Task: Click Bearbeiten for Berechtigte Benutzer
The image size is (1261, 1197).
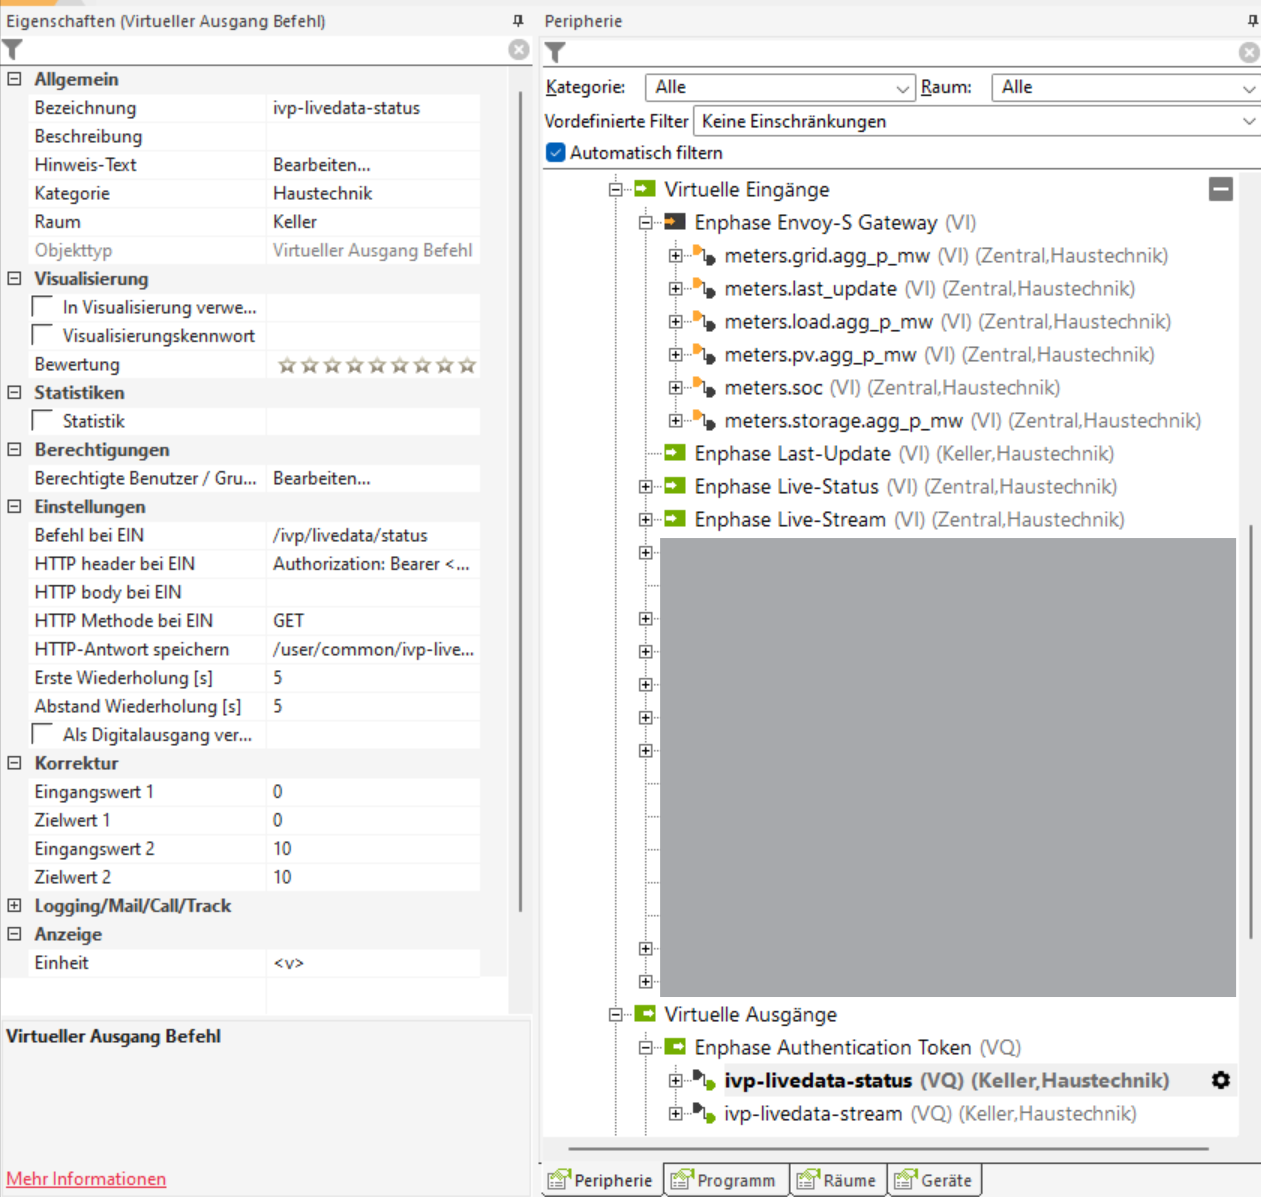Action: coord(372,479)
